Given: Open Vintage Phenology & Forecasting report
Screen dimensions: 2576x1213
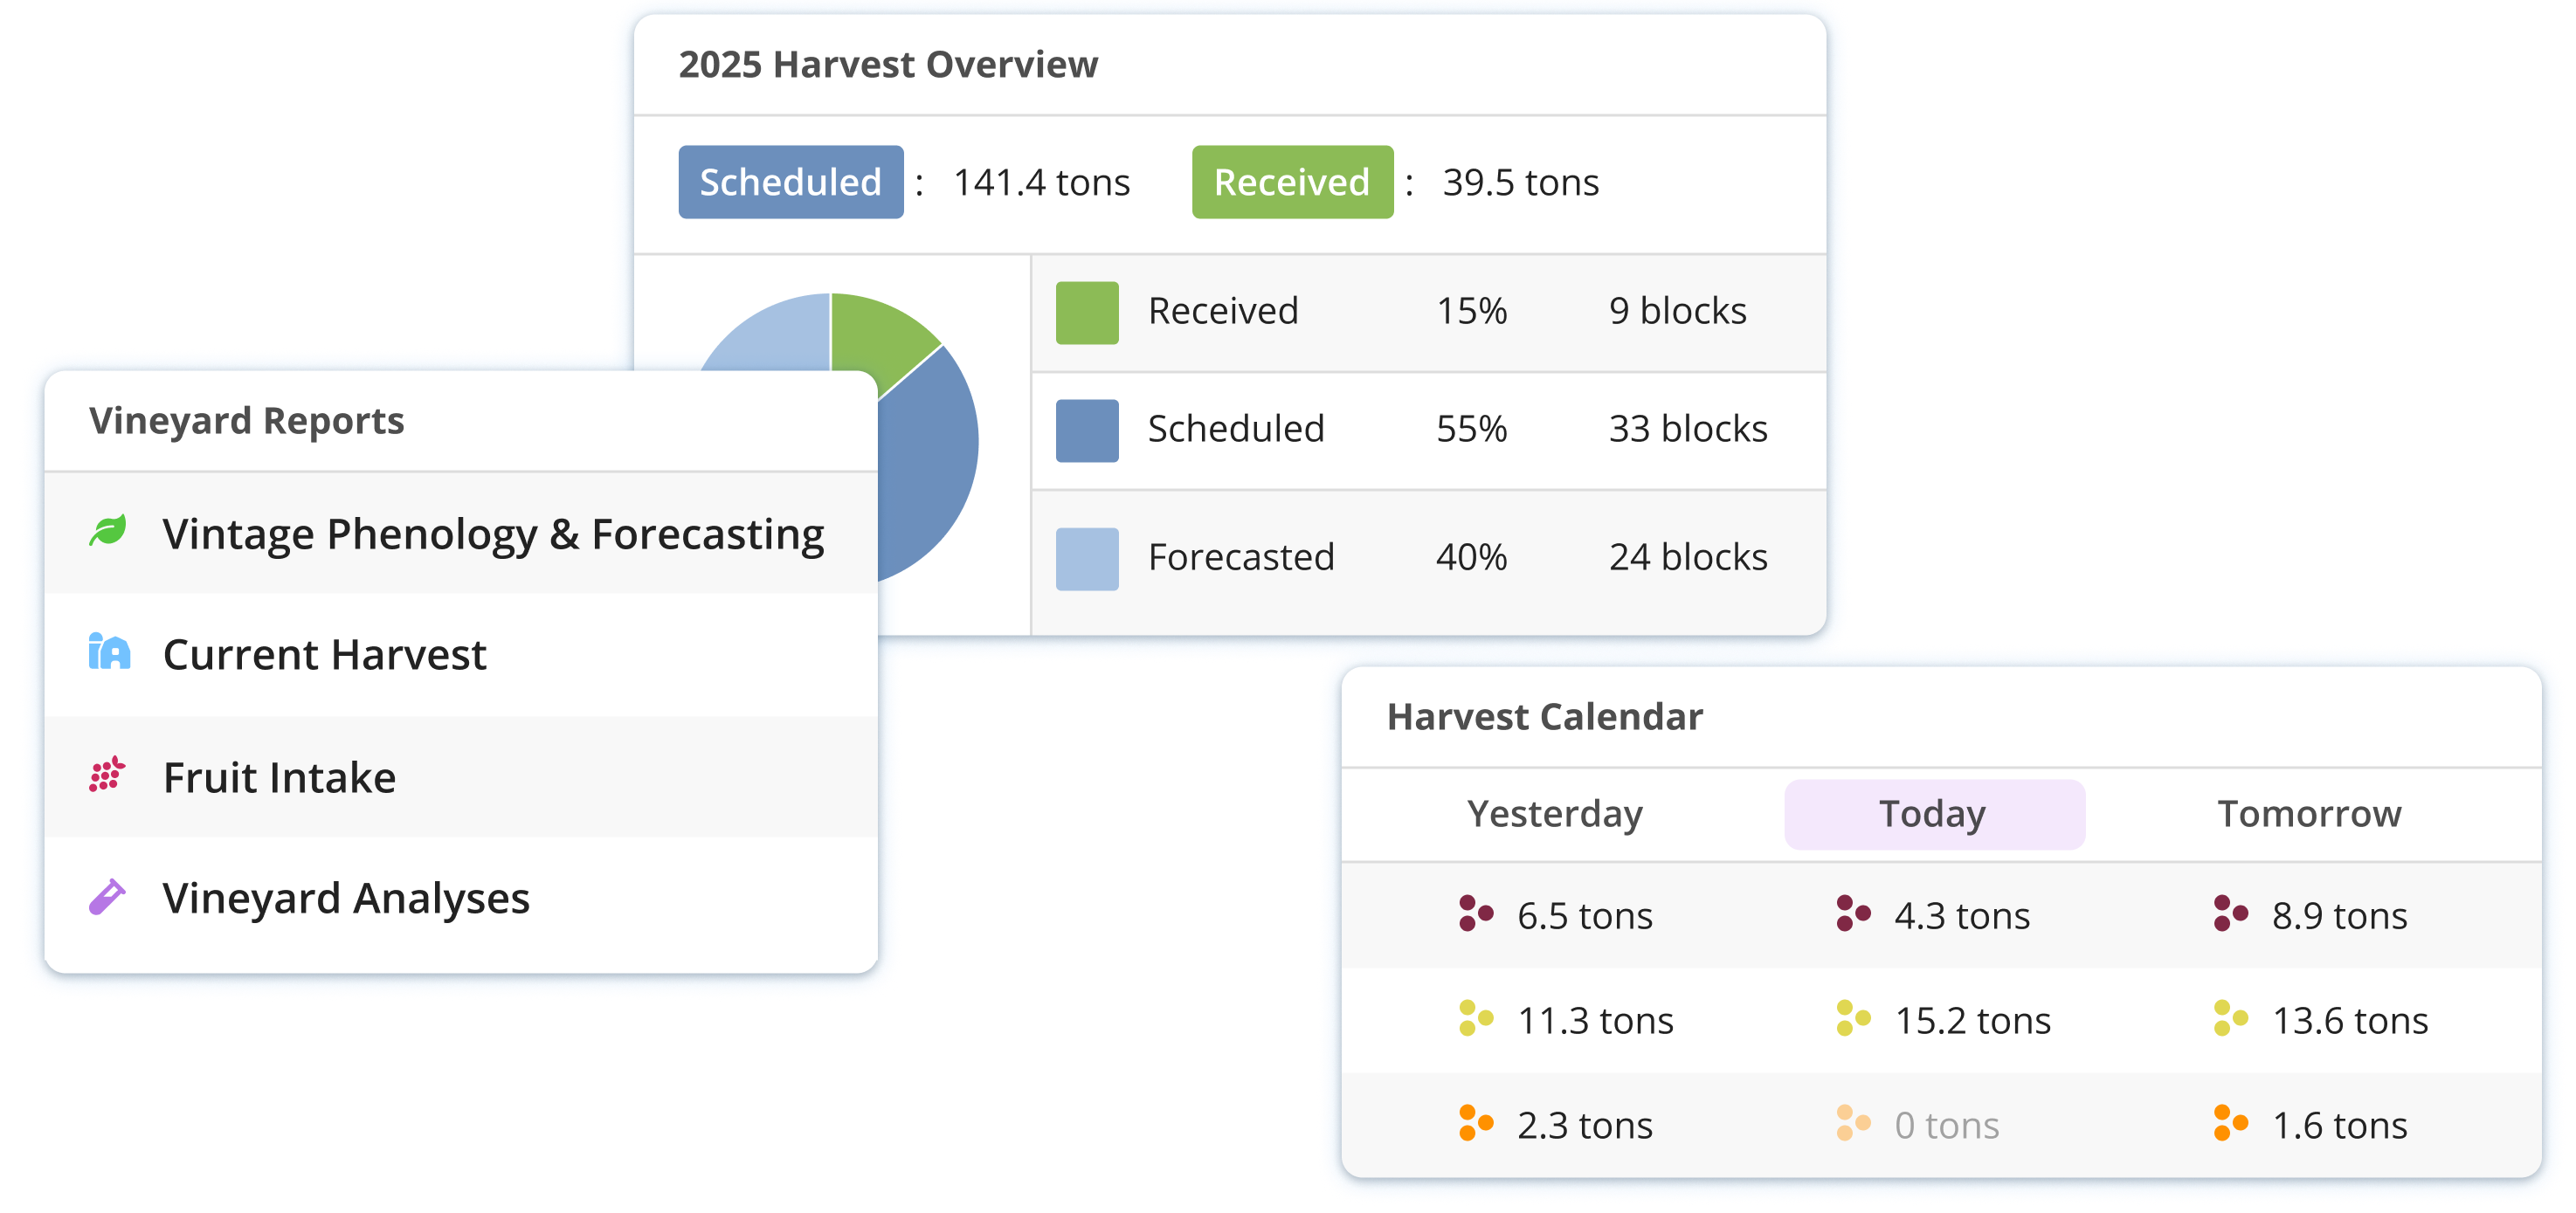Looking at the screenshot, I should pos(493,534).
